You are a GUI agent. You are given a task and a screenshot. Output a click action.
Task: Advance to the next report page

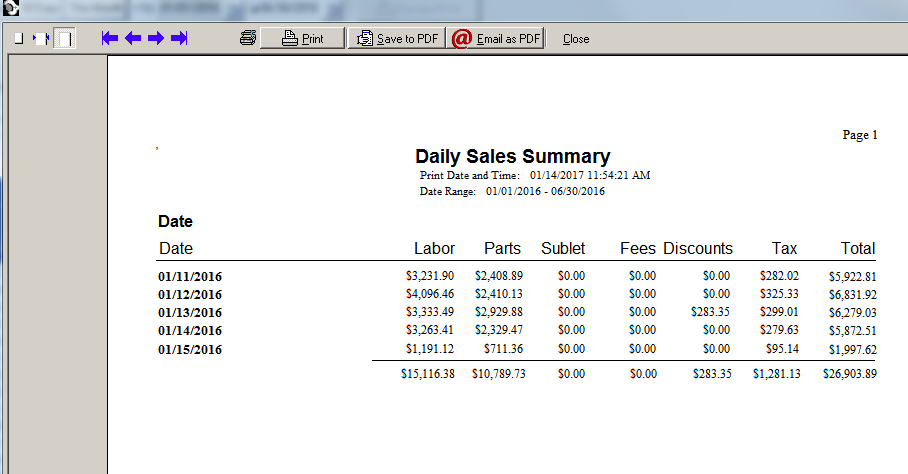(156, 38)
